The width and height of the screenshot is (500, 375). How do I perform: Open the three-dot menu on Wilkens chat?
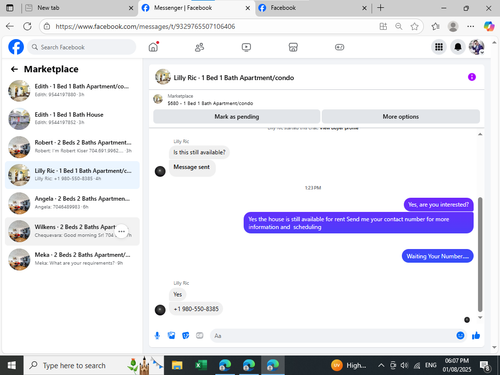pos(121,231)
